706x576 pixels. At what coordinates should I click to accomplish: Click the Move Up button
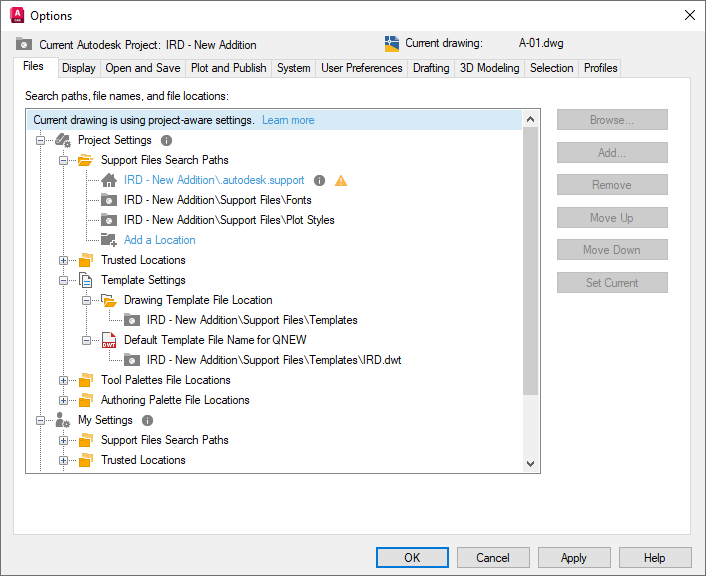[x=612, y=218]
